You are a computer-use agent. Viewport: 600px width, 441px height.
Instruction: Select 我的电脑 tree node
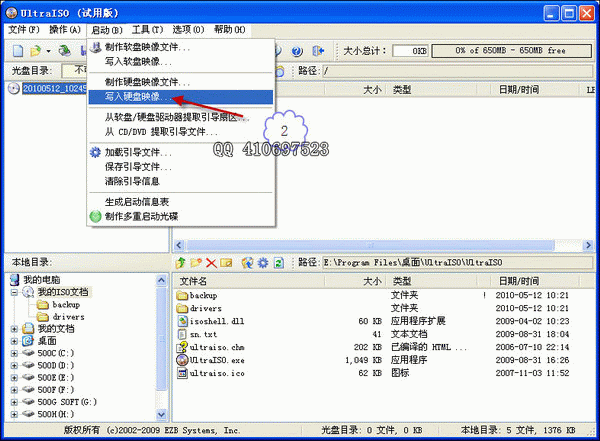pos(42,279)
